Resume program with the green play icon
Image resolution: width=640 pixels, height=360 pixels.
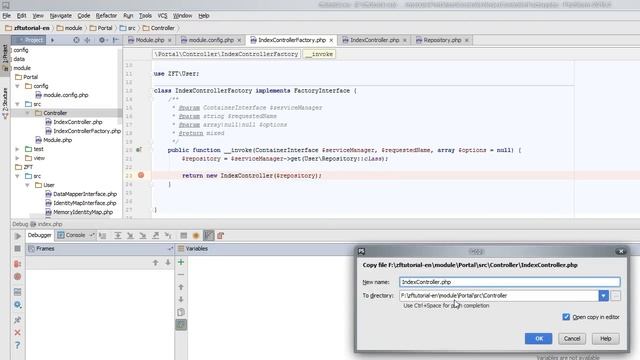(x=18, y=236)
